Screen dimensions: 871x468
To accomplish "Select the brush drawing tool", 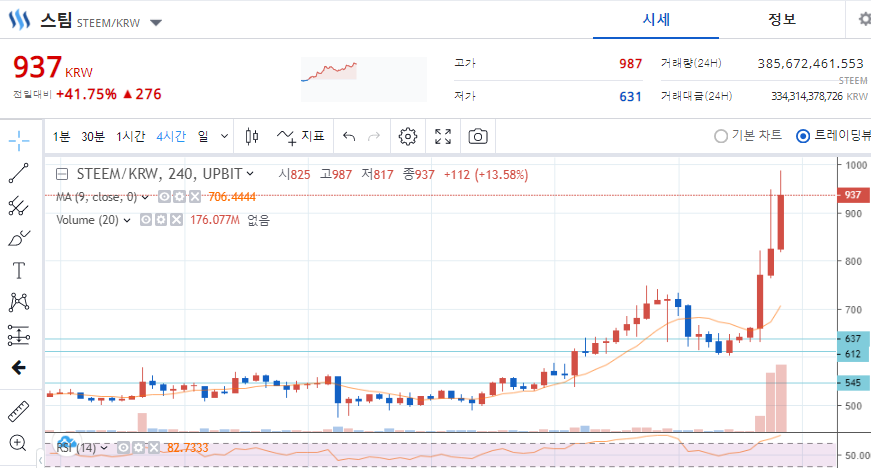I will [18, 239].
